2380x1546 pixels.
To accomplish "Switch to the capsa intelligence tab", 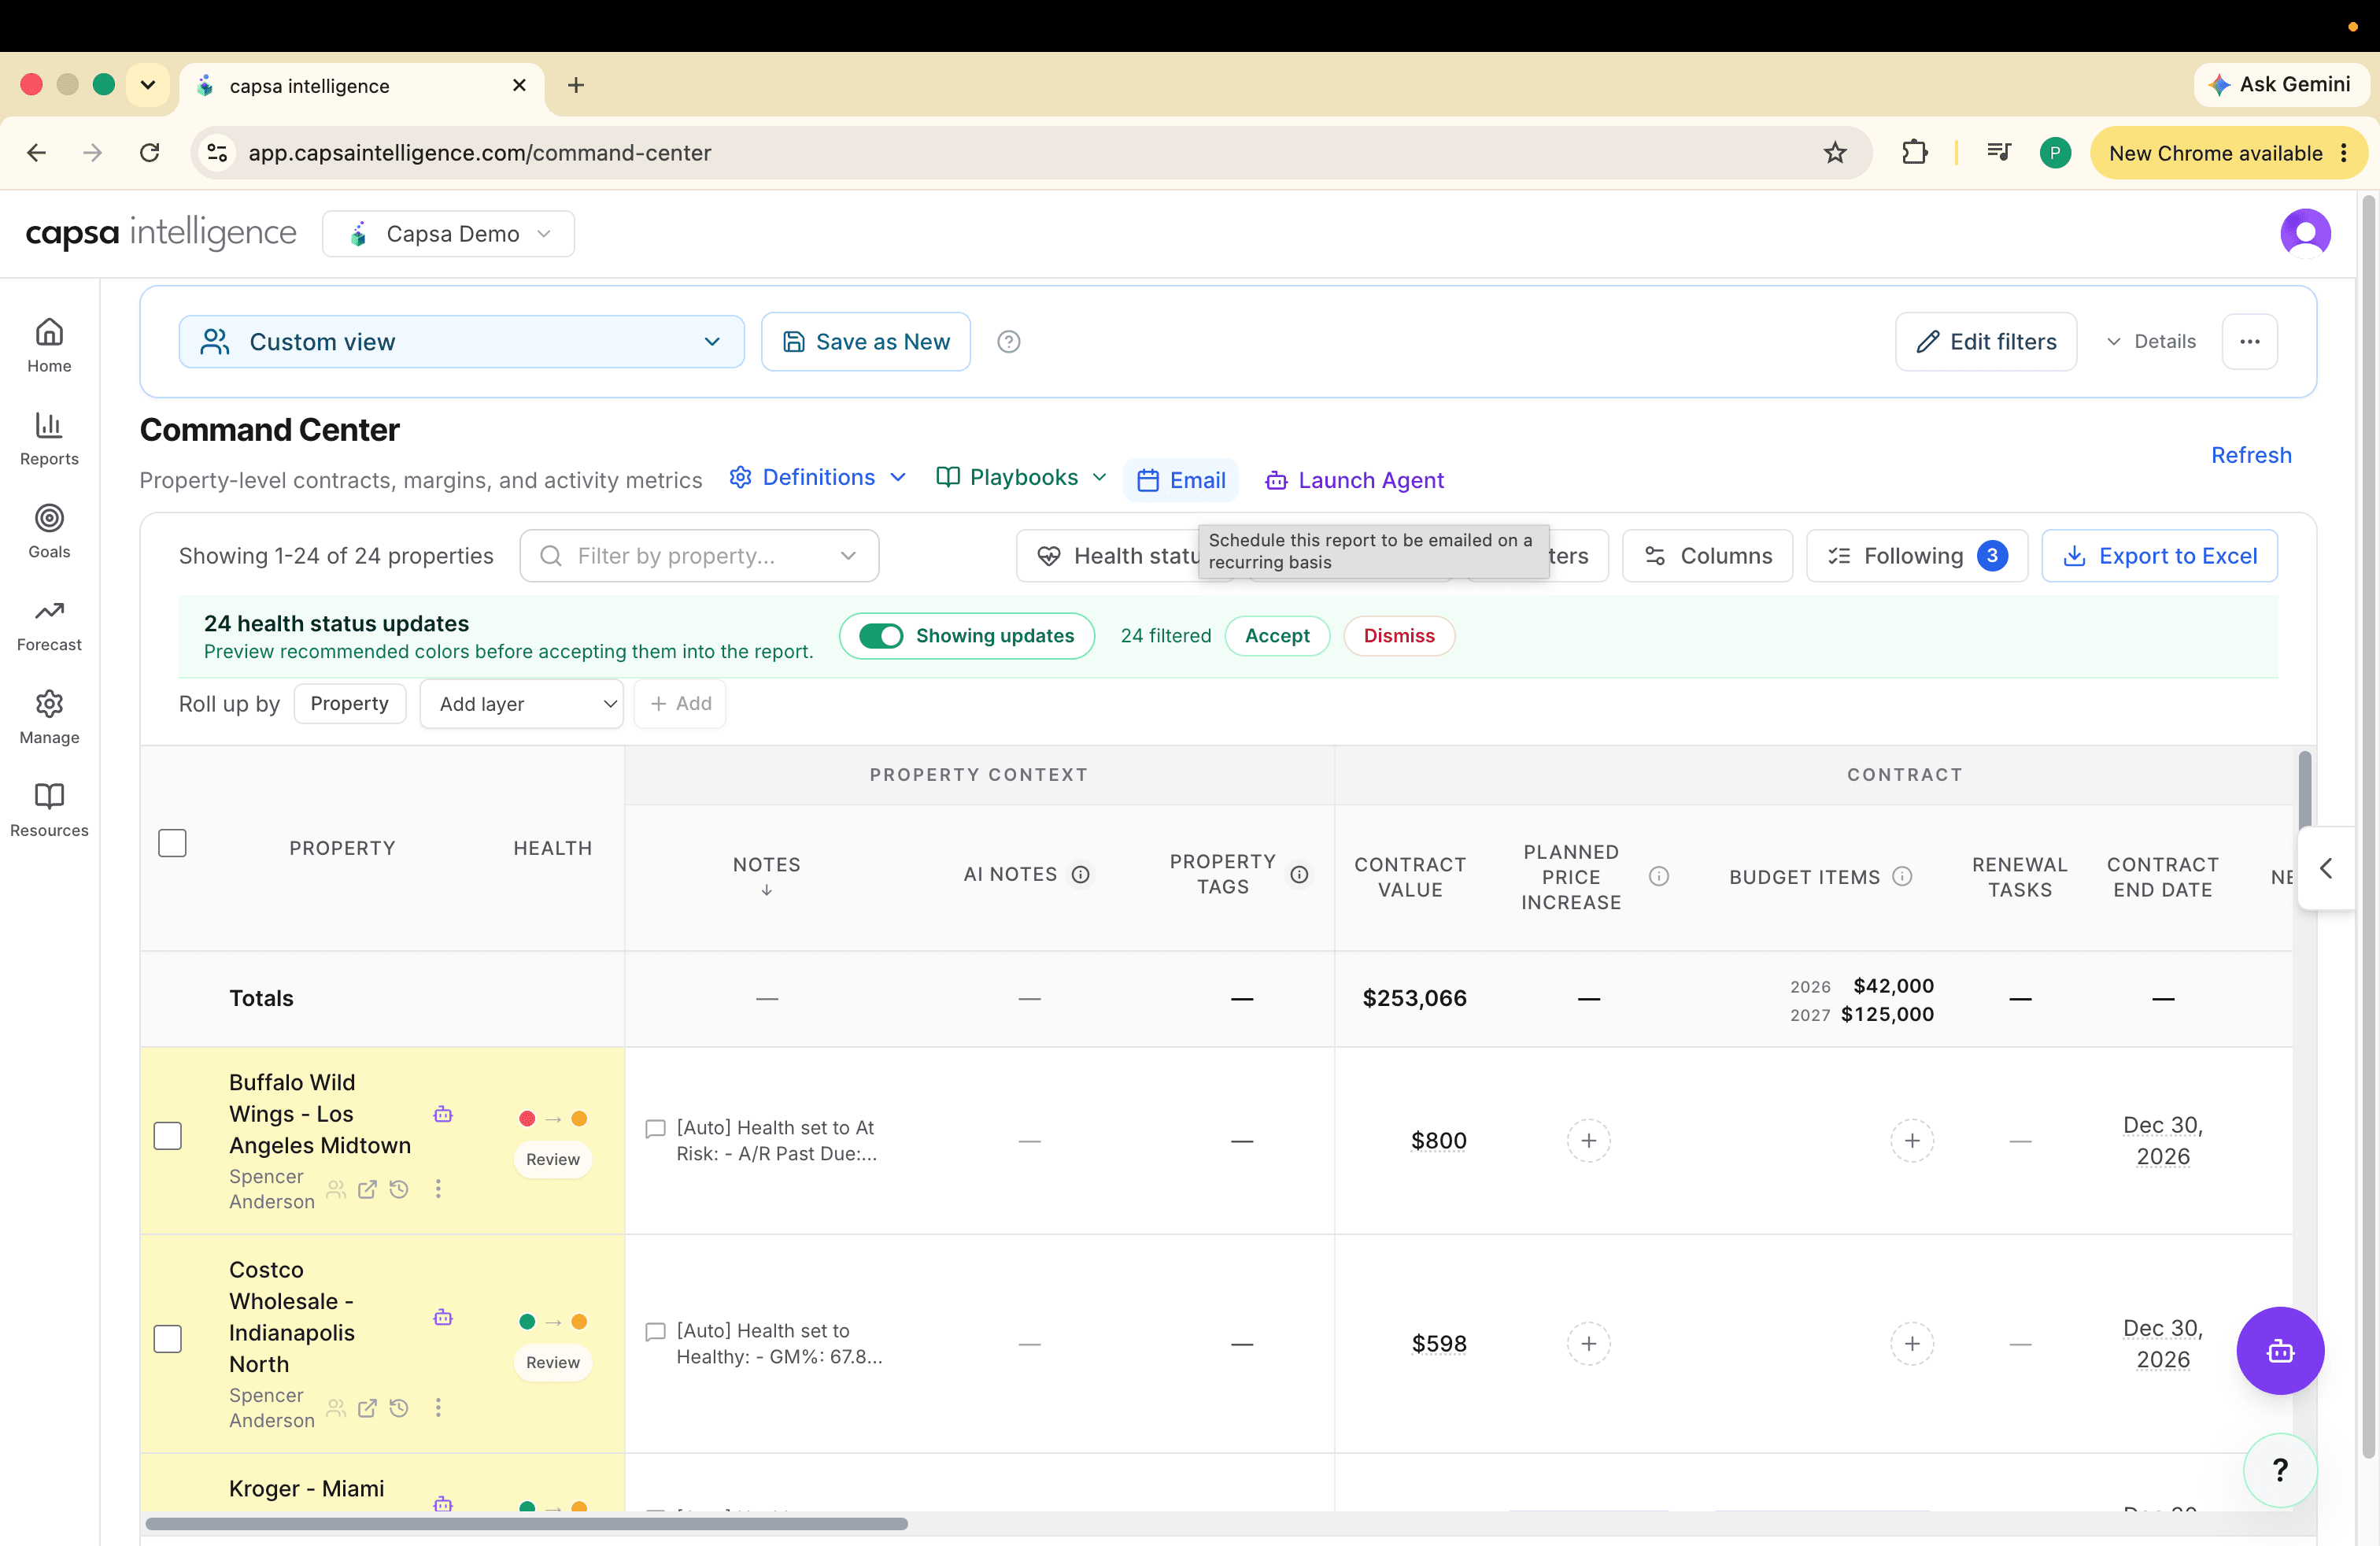I will [362, 86].
